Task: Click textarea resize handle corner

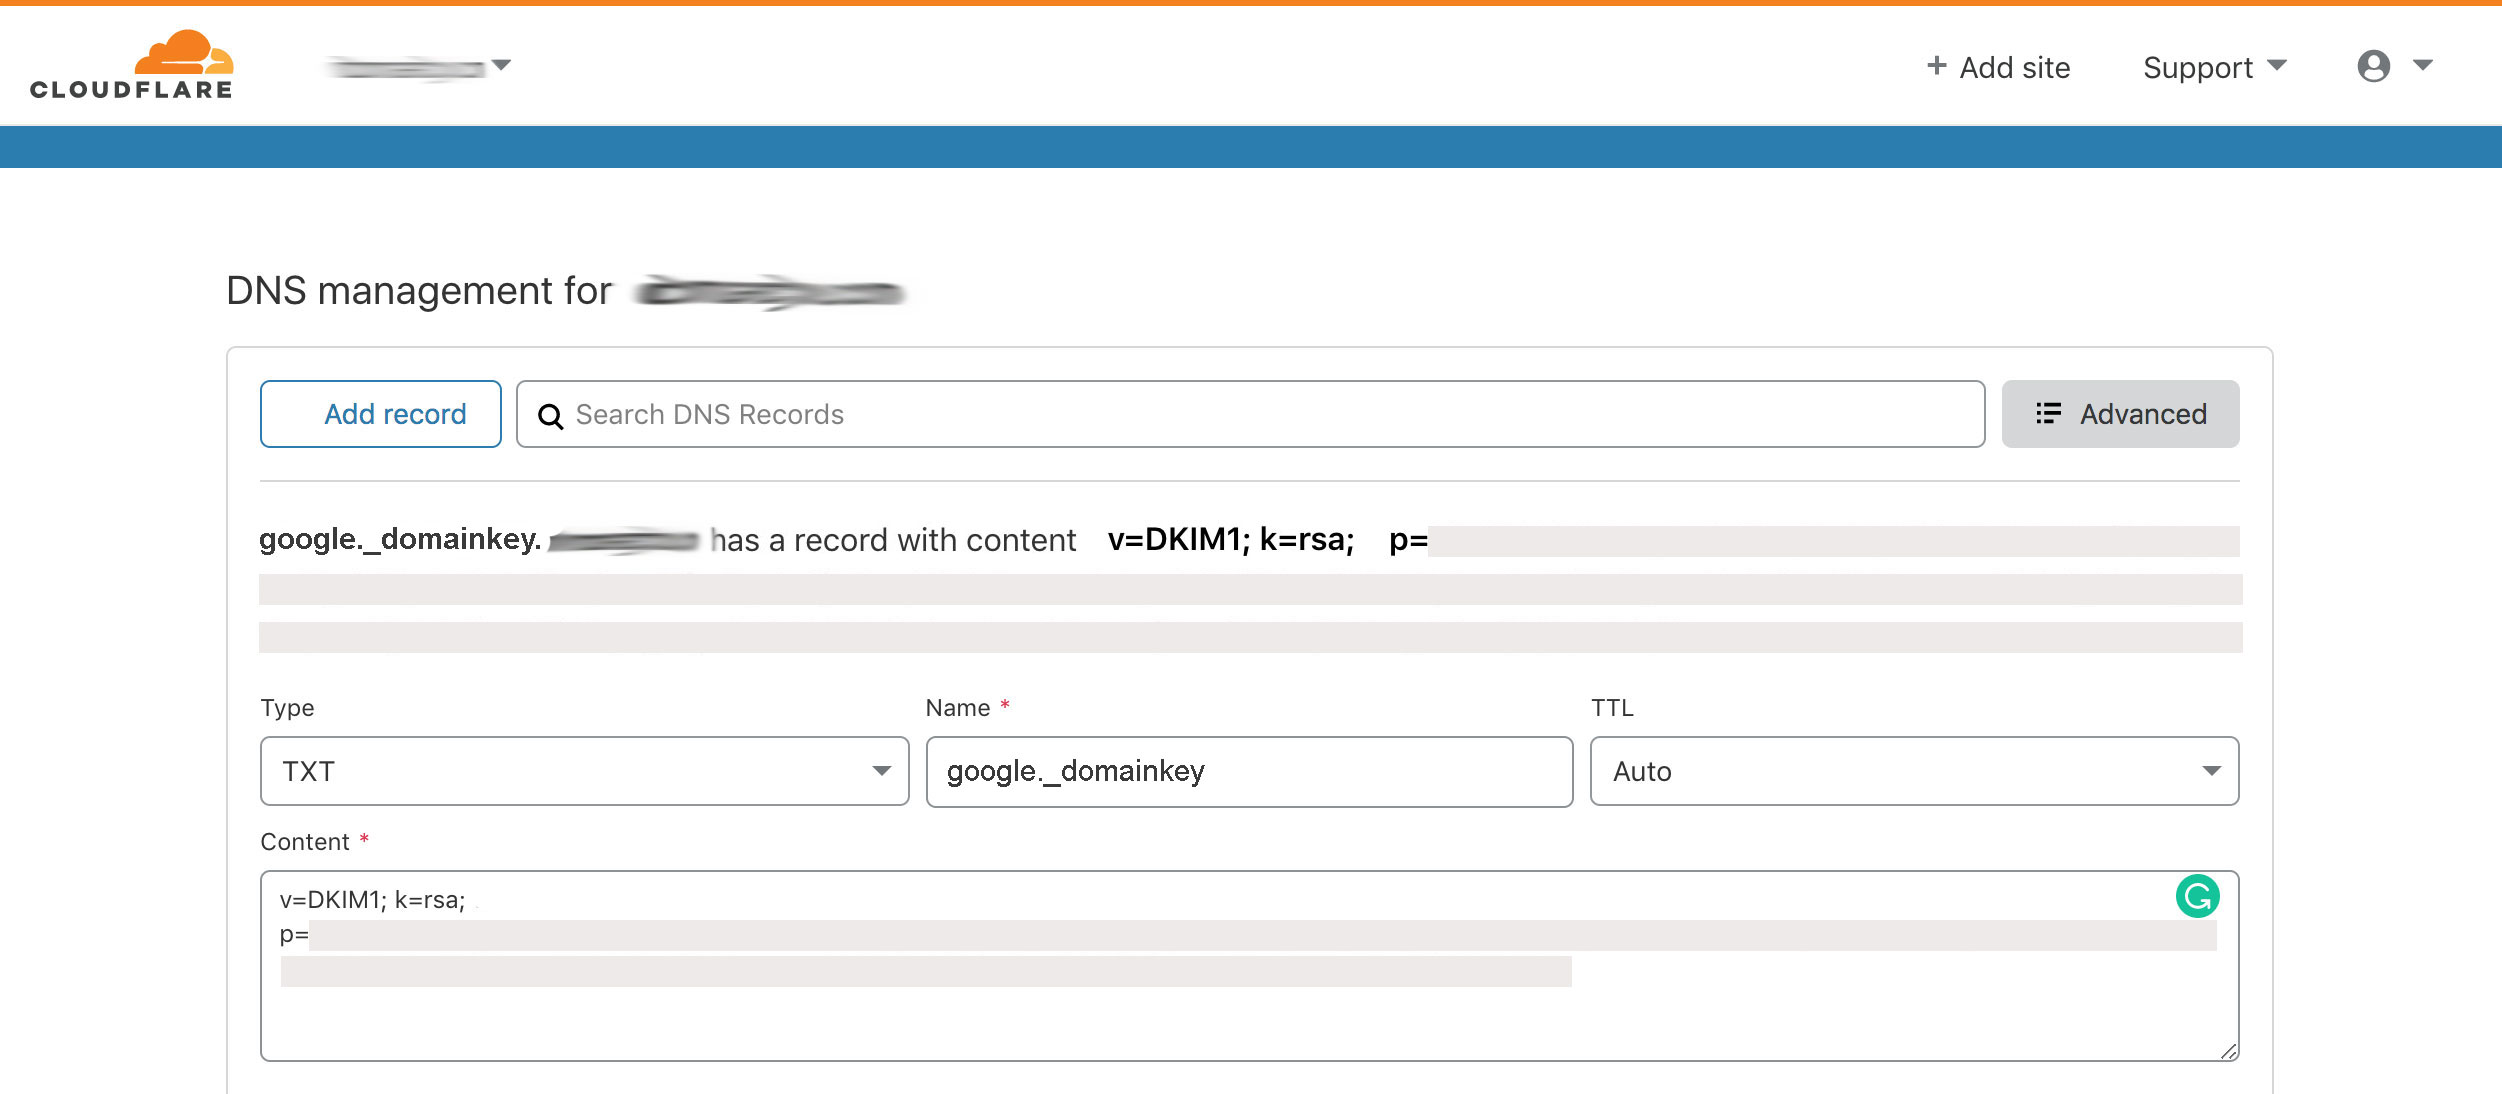Action: [x=2228, y=1051]
